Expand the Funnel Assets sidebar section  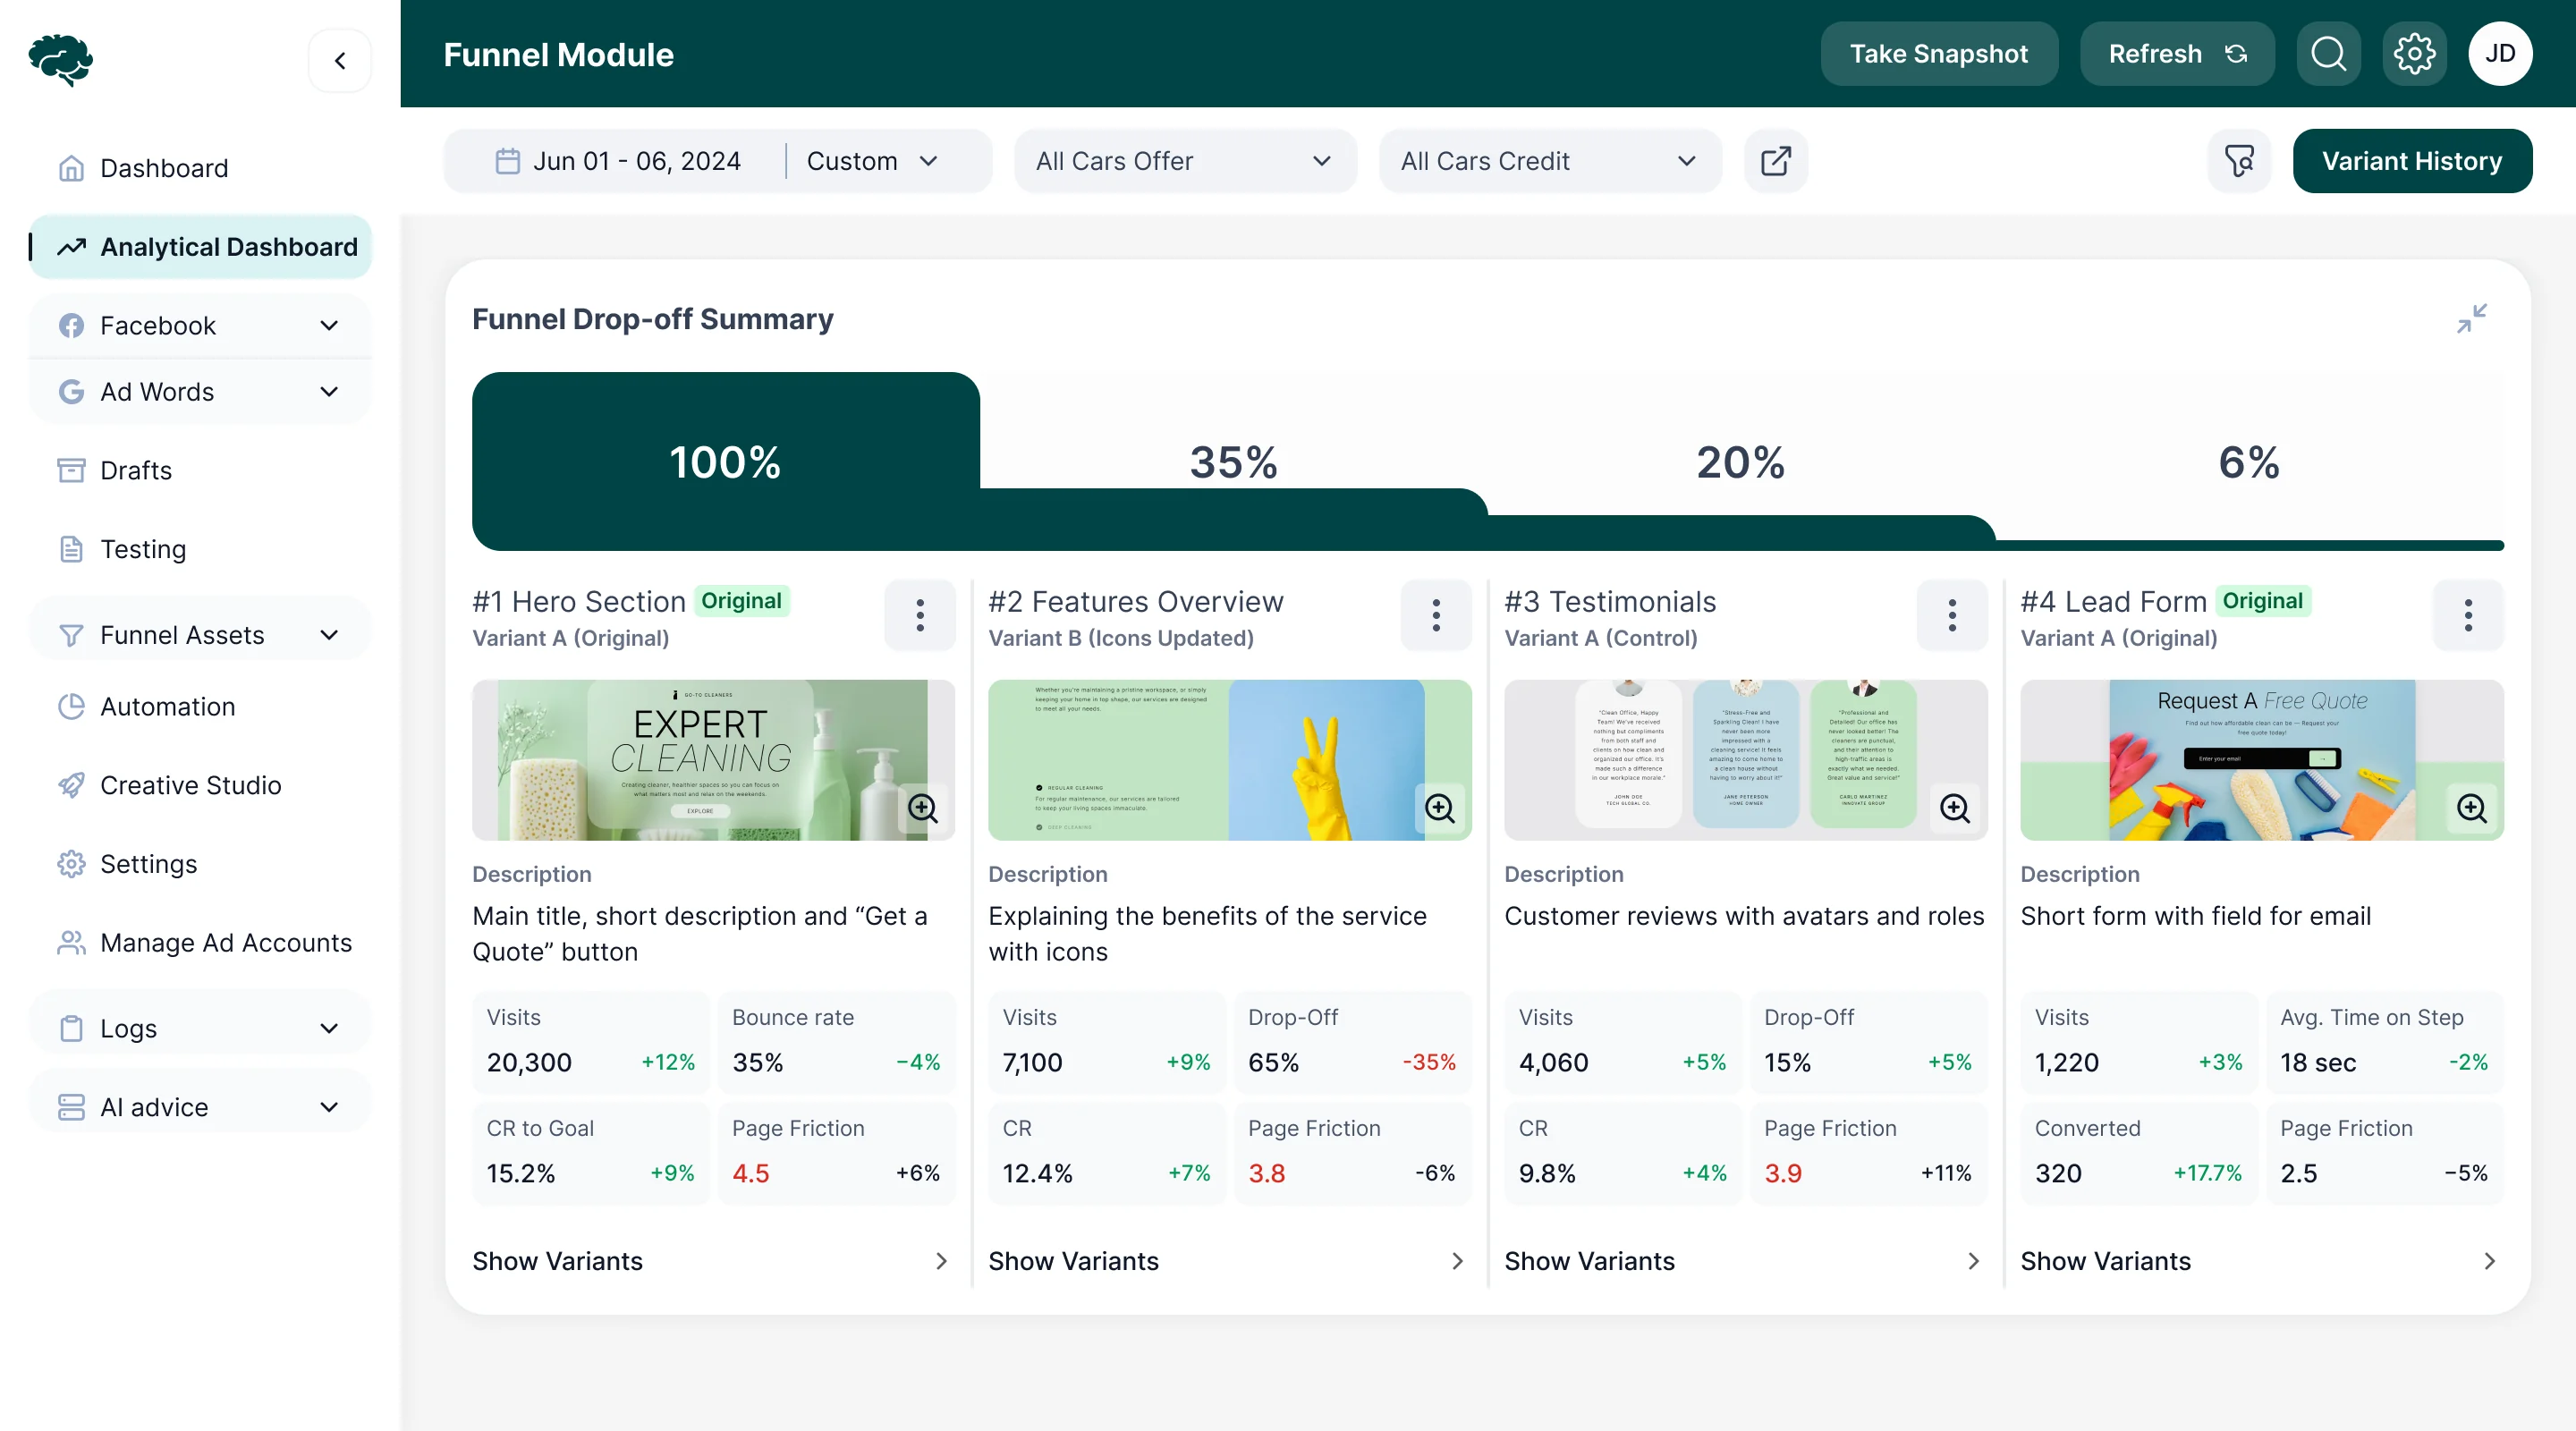200,635
